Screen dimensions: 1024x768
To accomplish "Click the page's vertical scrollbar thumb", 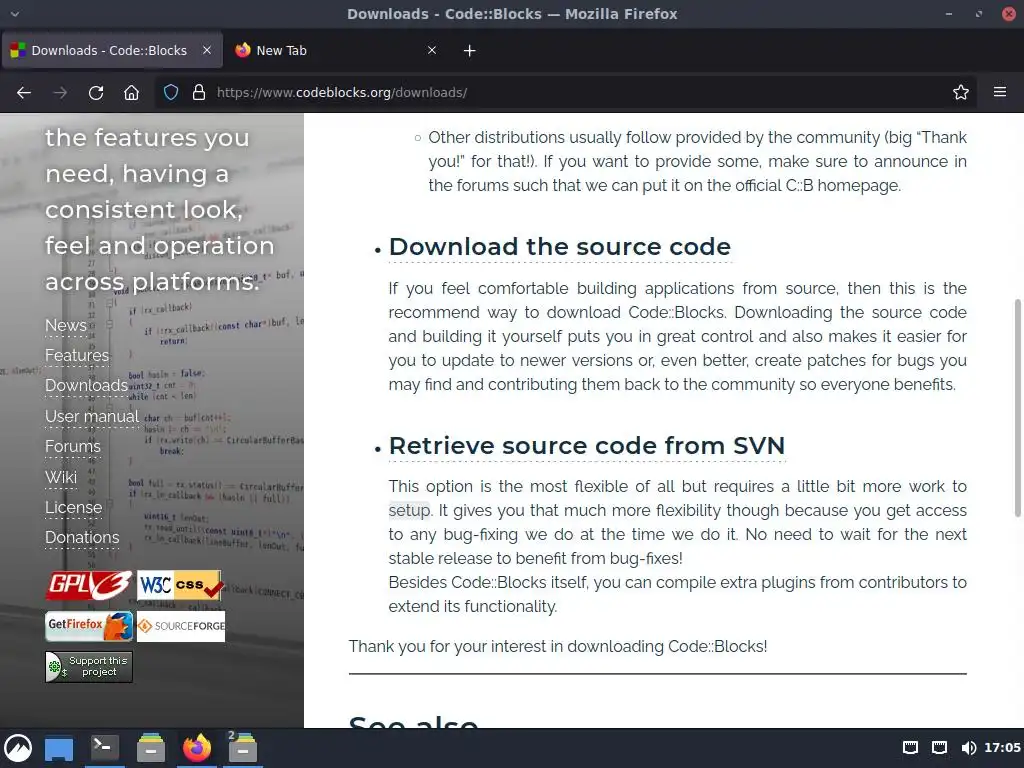I will pos(1017,408).
